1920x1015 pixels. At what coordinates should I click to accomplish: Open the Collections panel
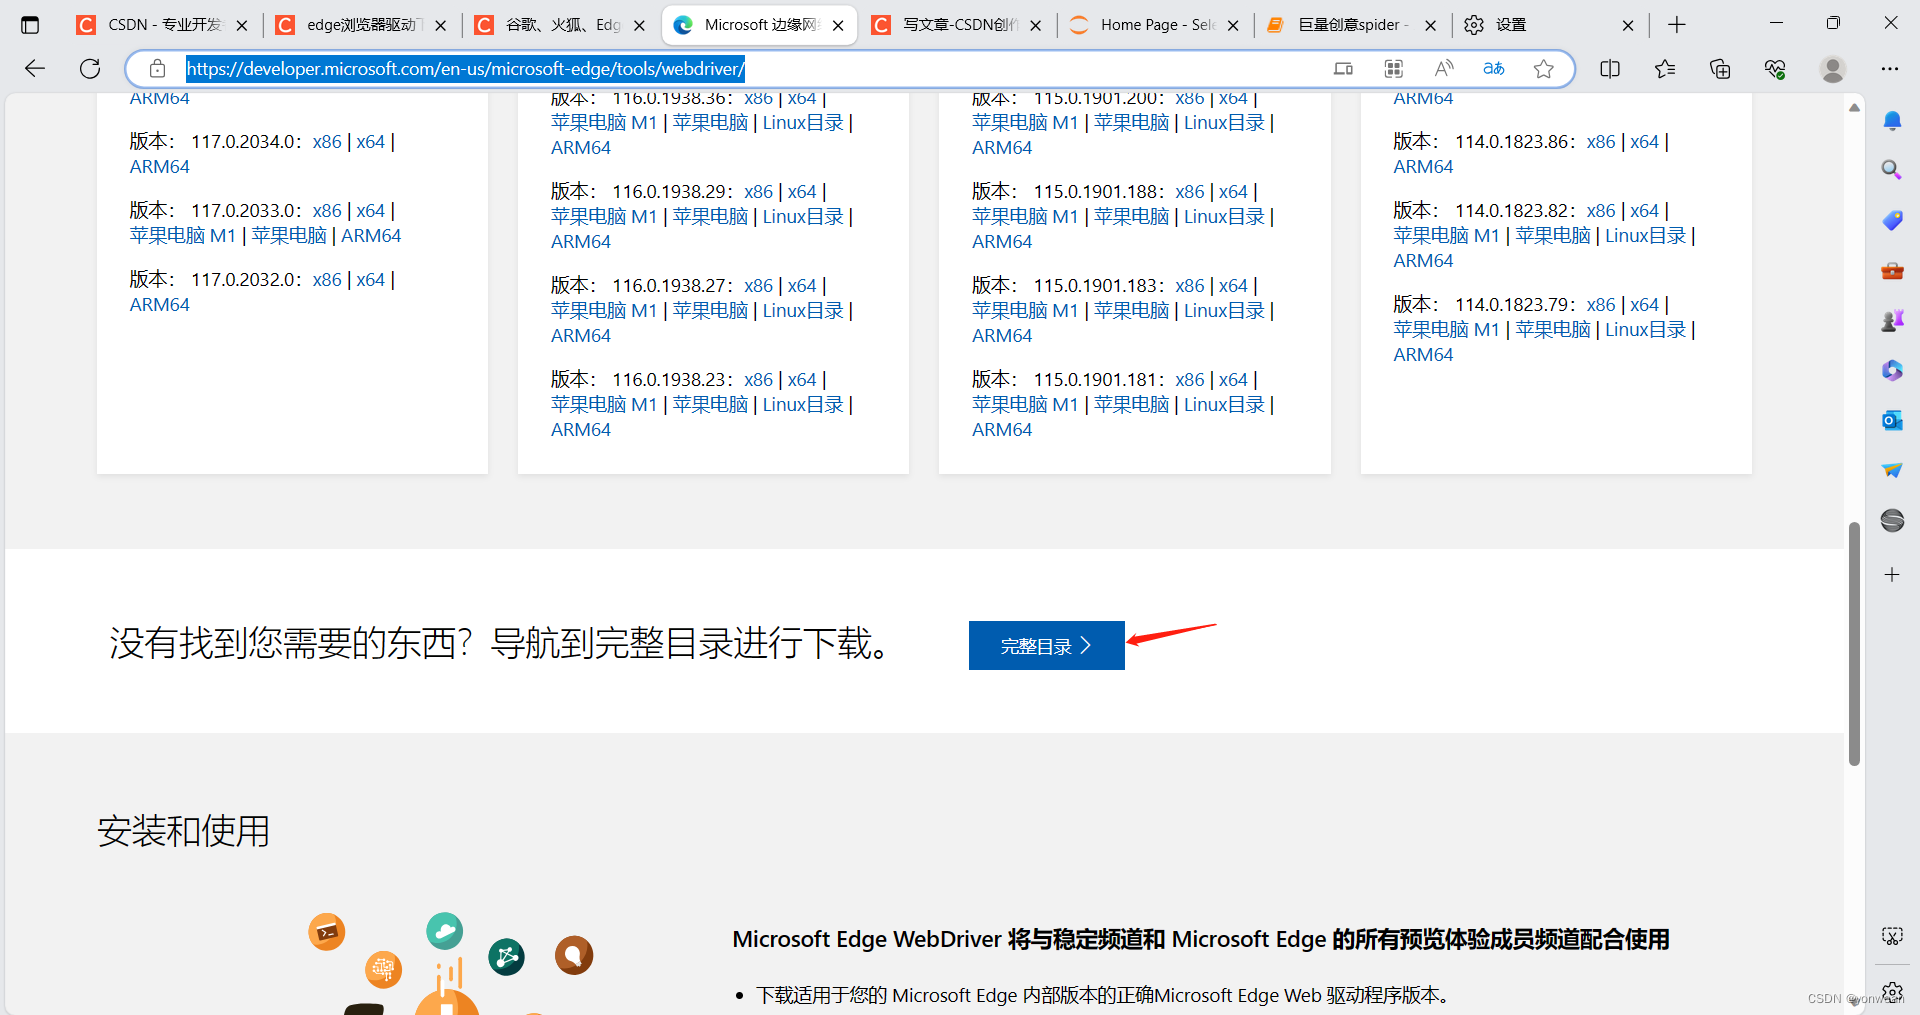click(x=1720, y=68)
